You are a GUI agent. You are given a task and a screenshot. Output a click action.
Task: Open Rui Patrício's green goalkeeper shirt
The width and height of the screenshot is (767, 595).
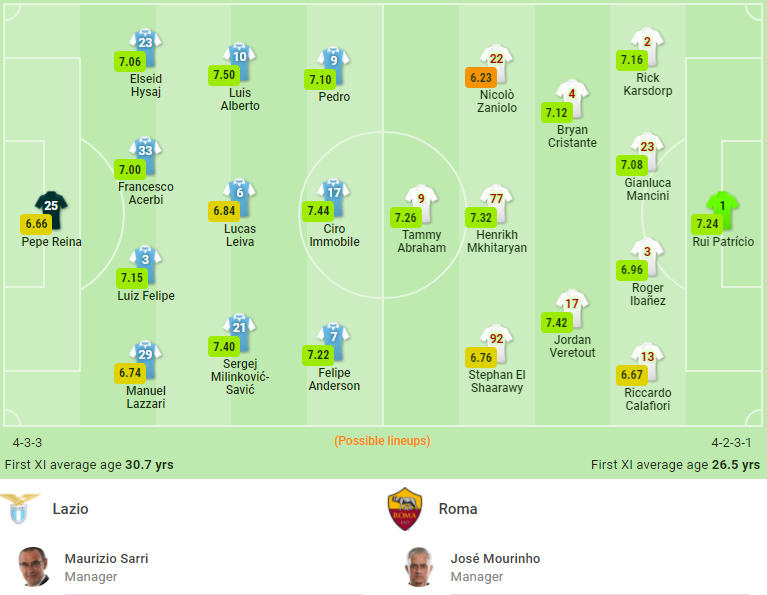(x=722, y=210)
